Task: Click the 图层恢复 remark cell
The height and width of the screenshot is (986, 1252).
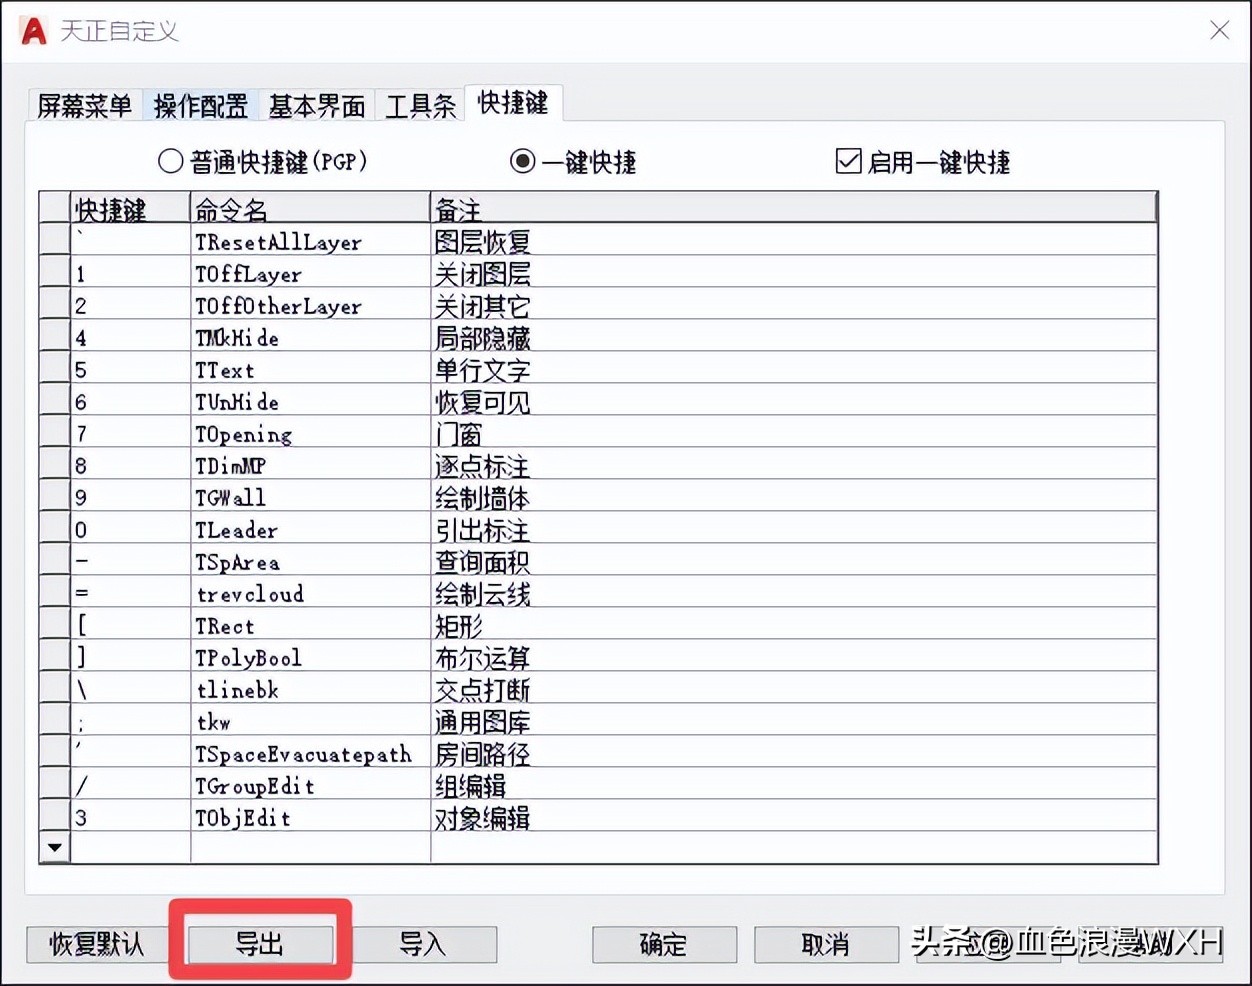Action: click(794, 241)
